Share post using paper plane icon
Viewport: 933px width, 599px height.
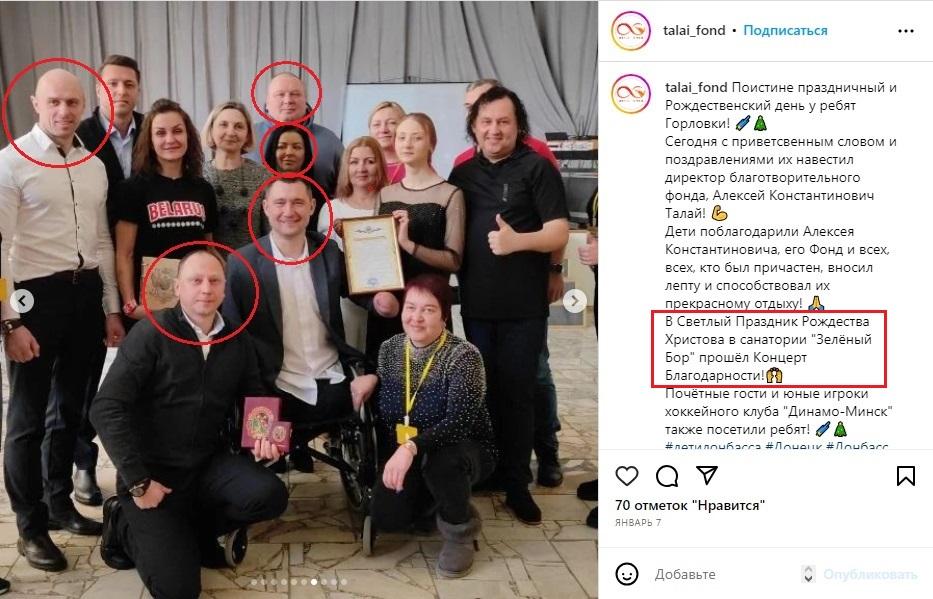(x=706, y=475)
